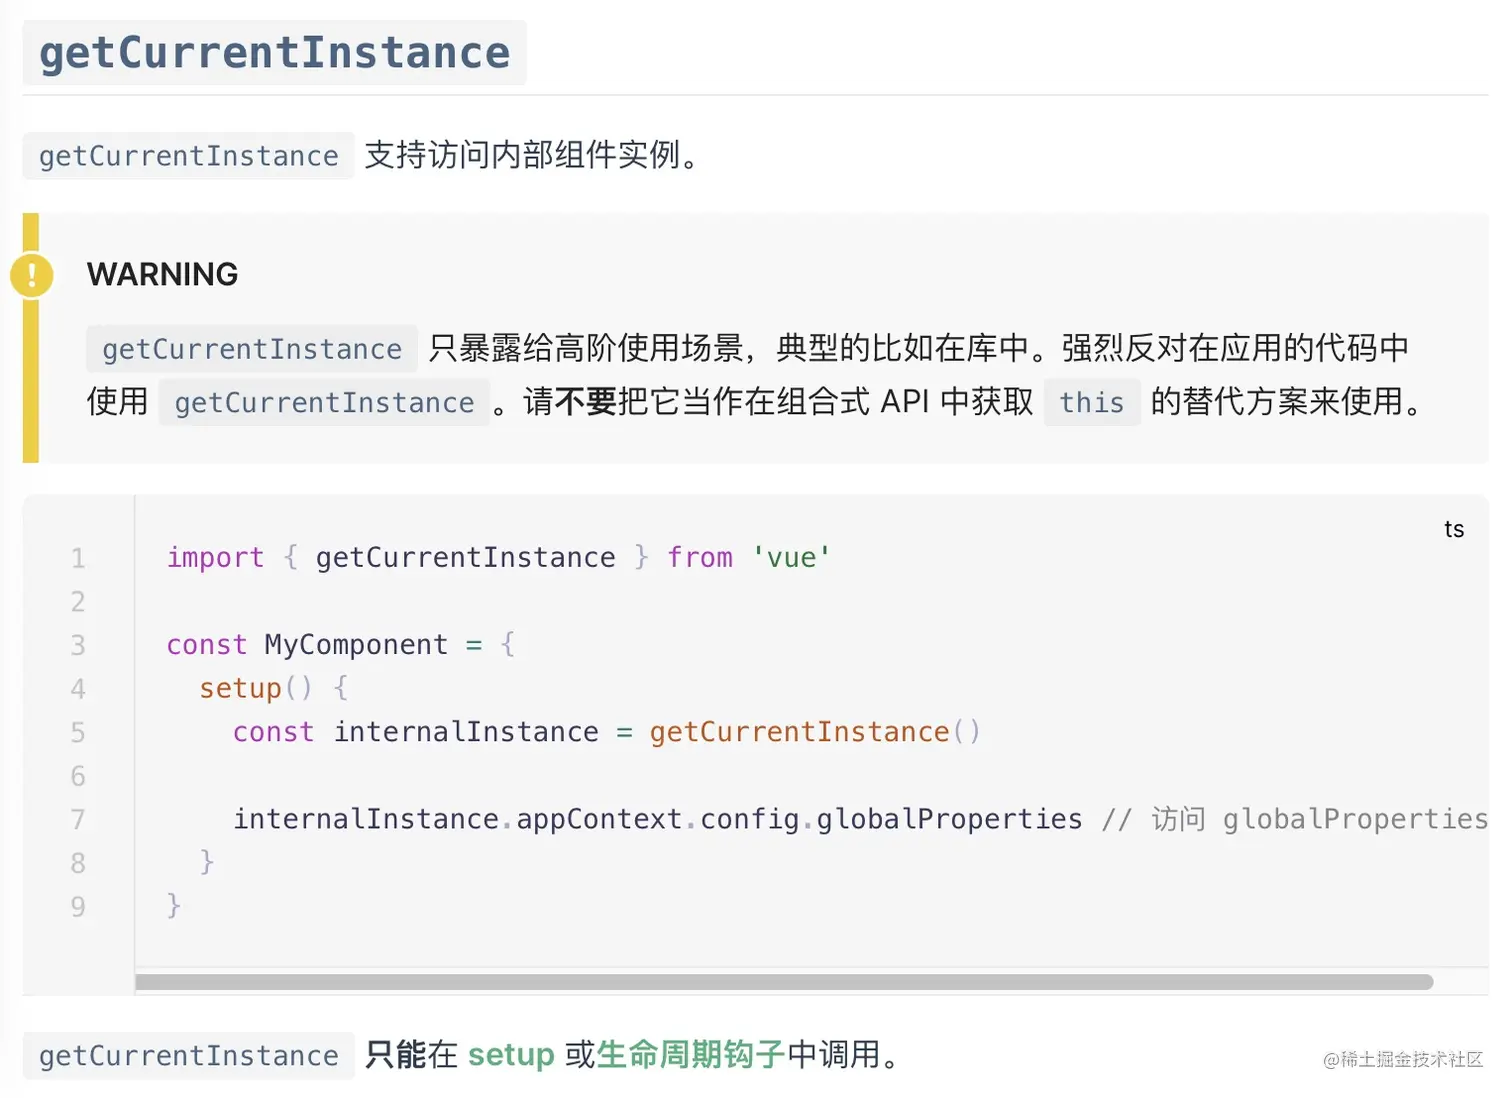This screenshot has width=1512, height=1098.
Task: Click the code block horizontal scrollbar
Action: point(783,982)
